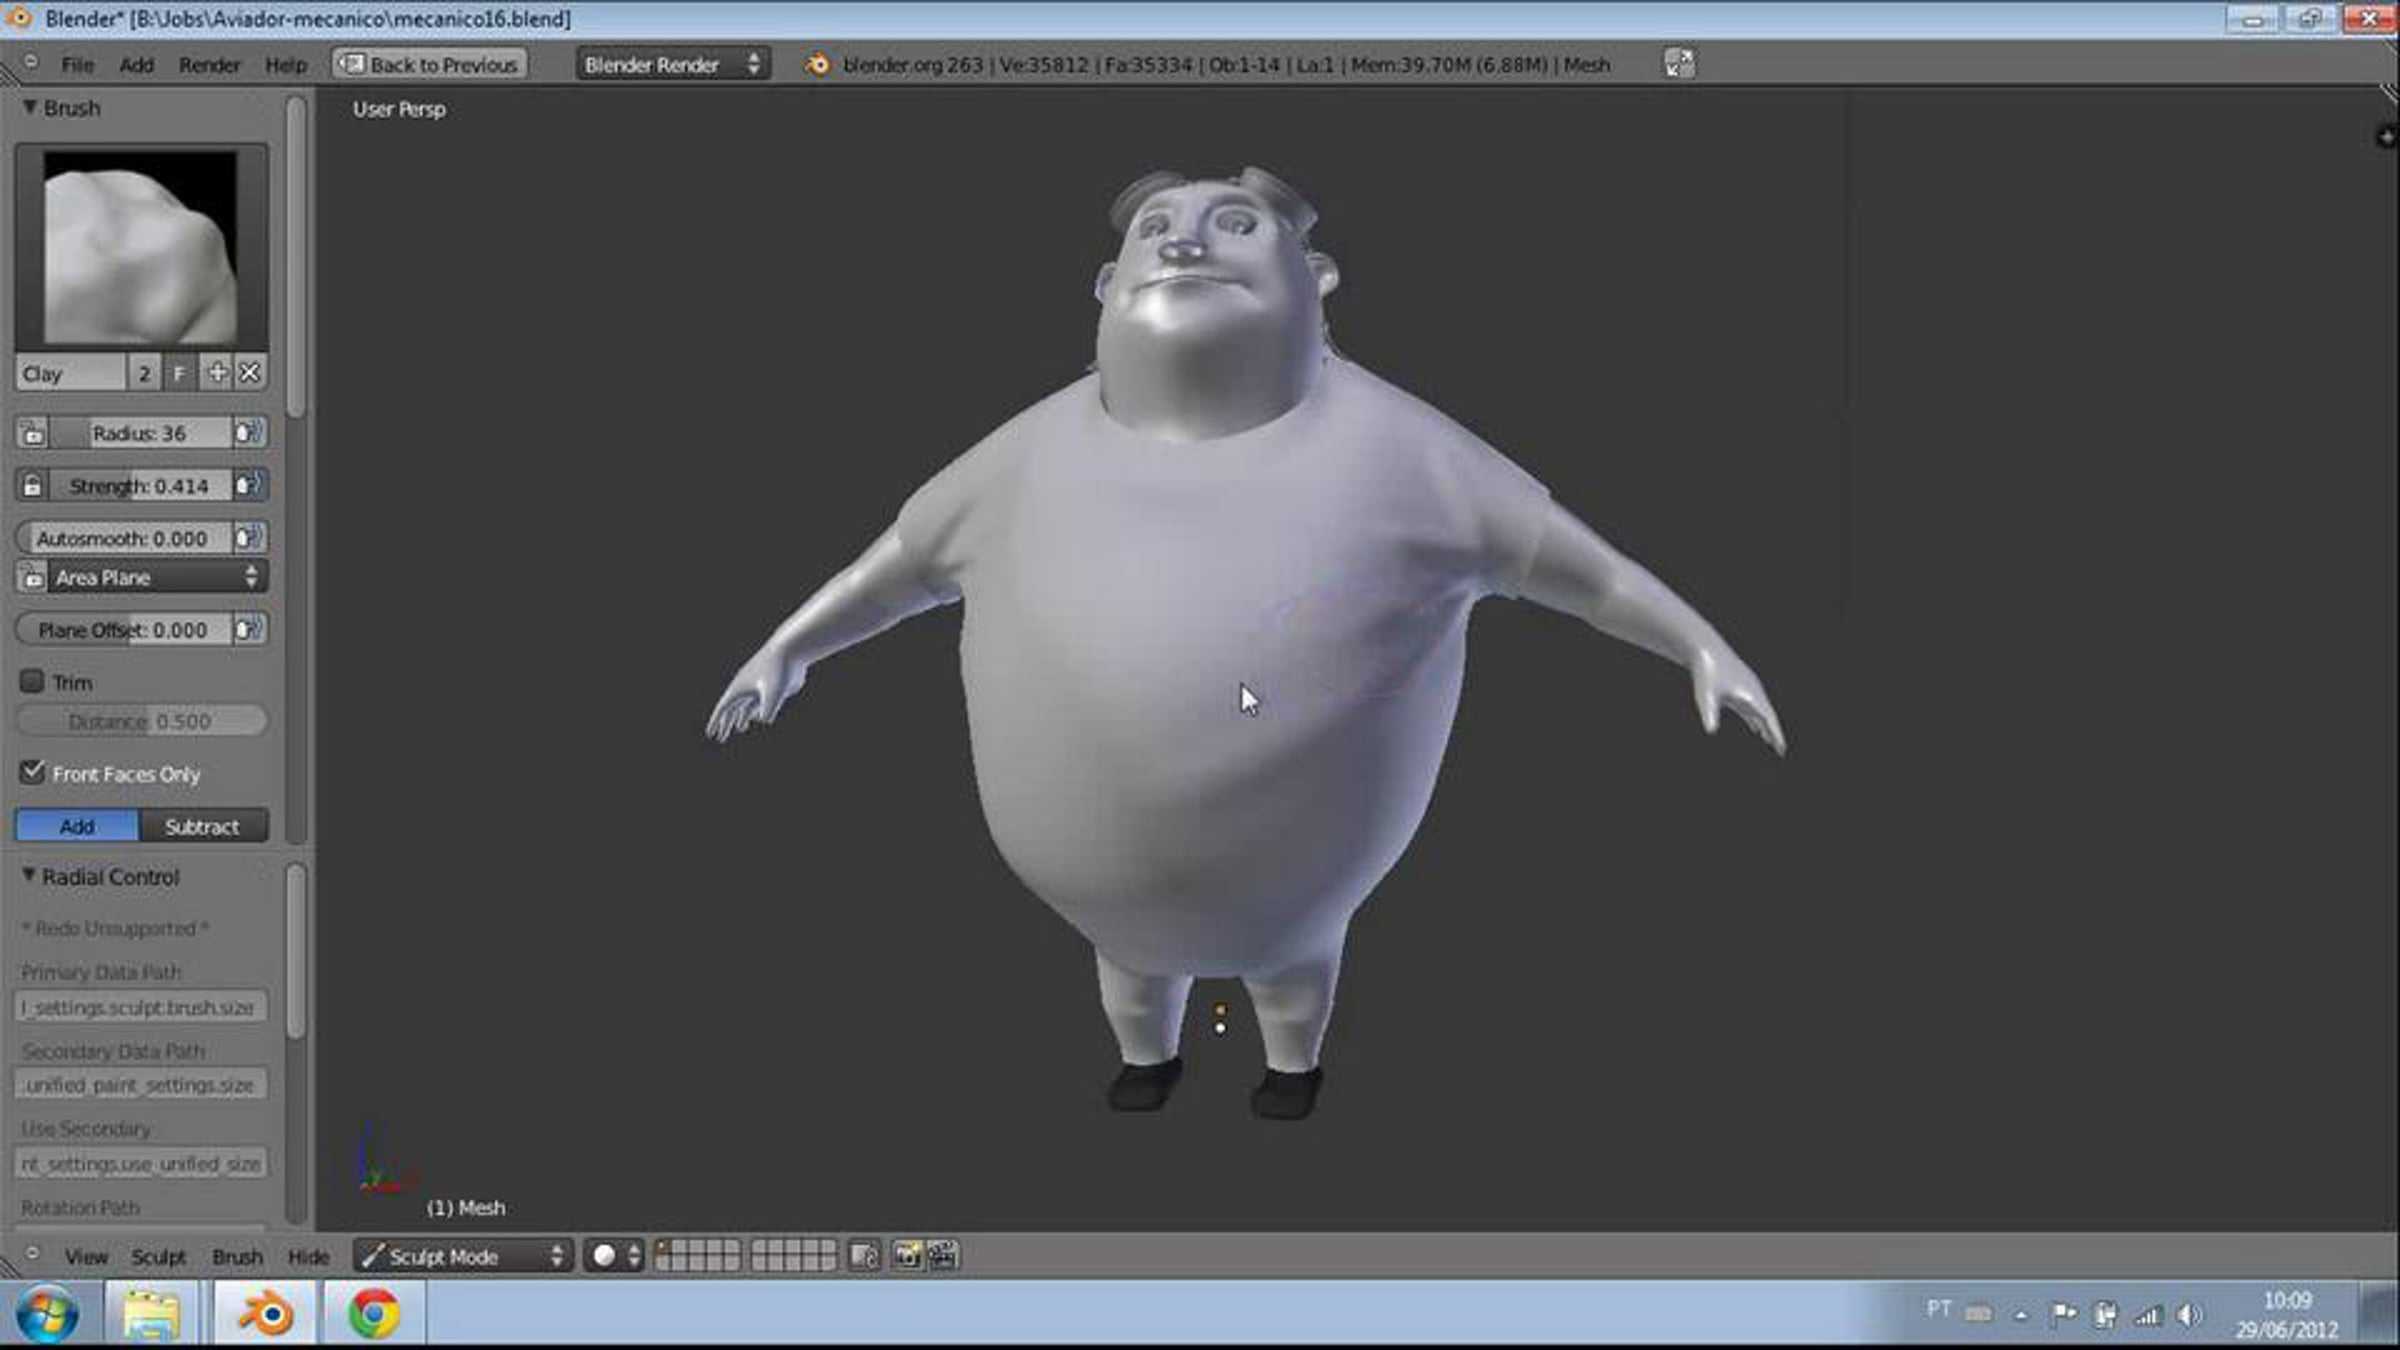2400x1350 pixels.
Task: Click the network signal icon in system tray
Action: 2147,1316
